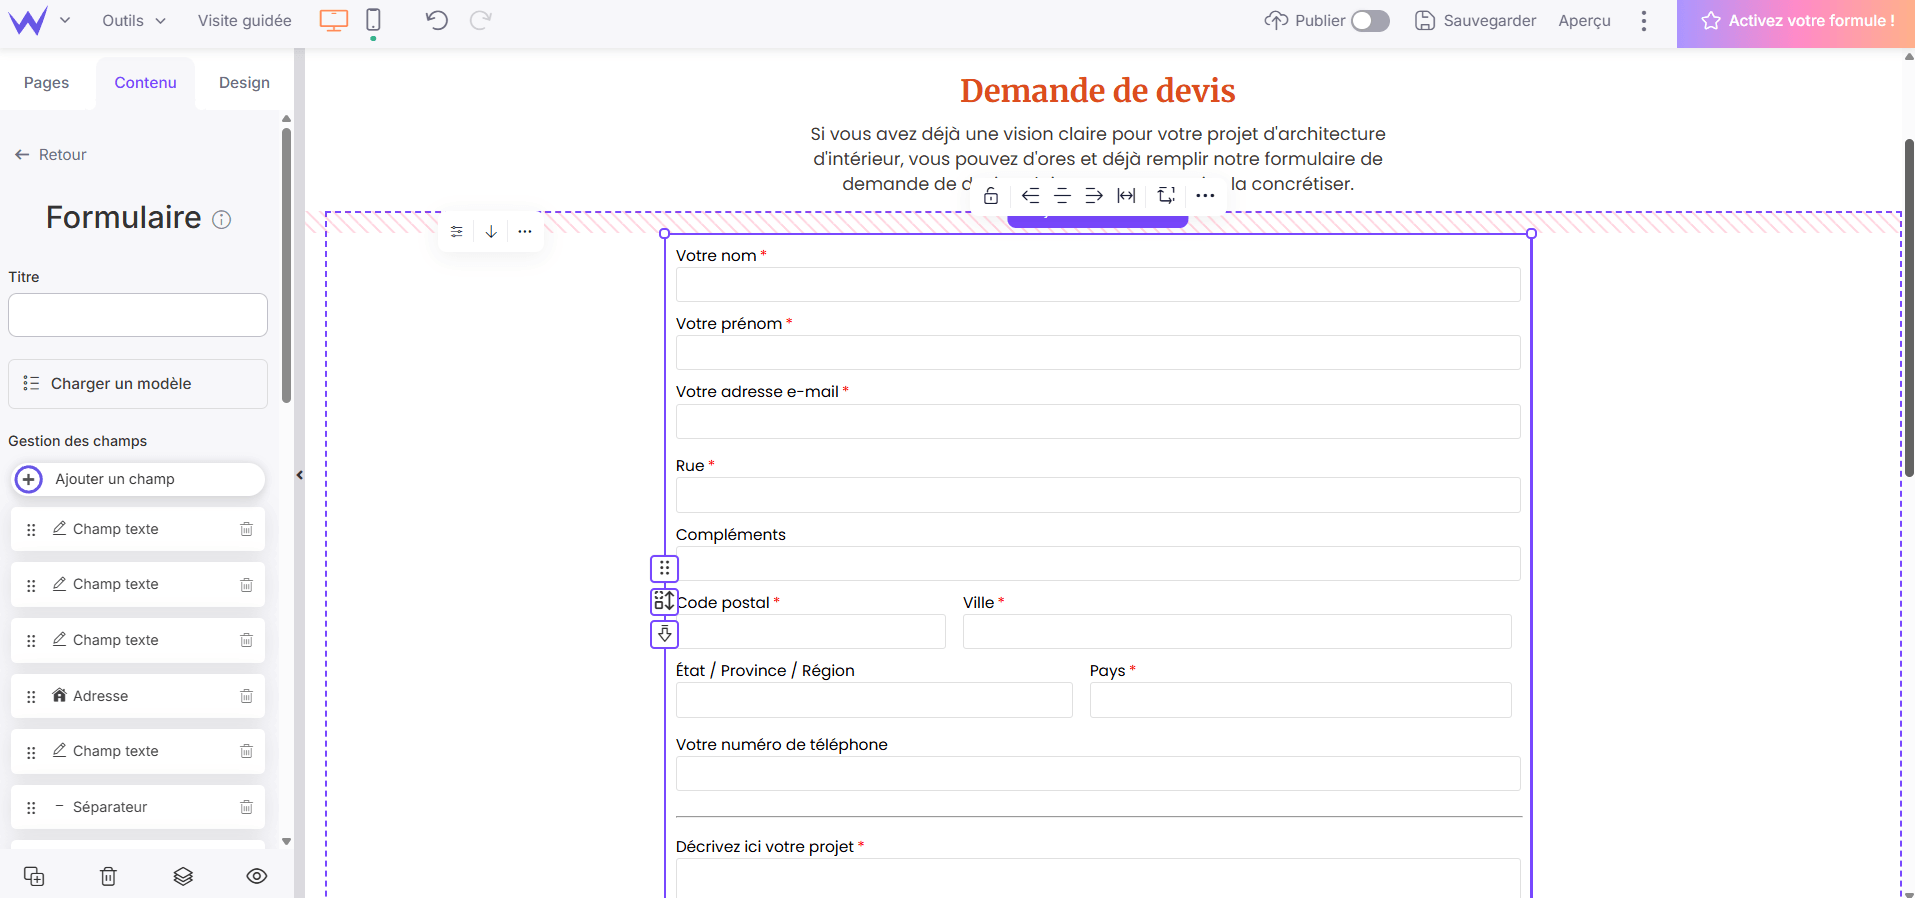Image resolution: width=1915 pixels, height=898 pixels.
Task: Click the Formulaire info icon
Action: [x=222, y=219]
